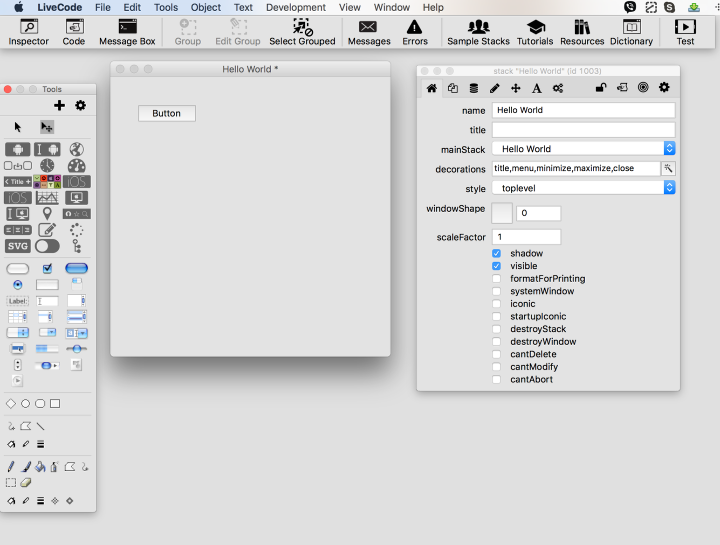This screenshot has height=545, width=720.
Task: Select the Edit pointer tool
Action: click(47, 127)
